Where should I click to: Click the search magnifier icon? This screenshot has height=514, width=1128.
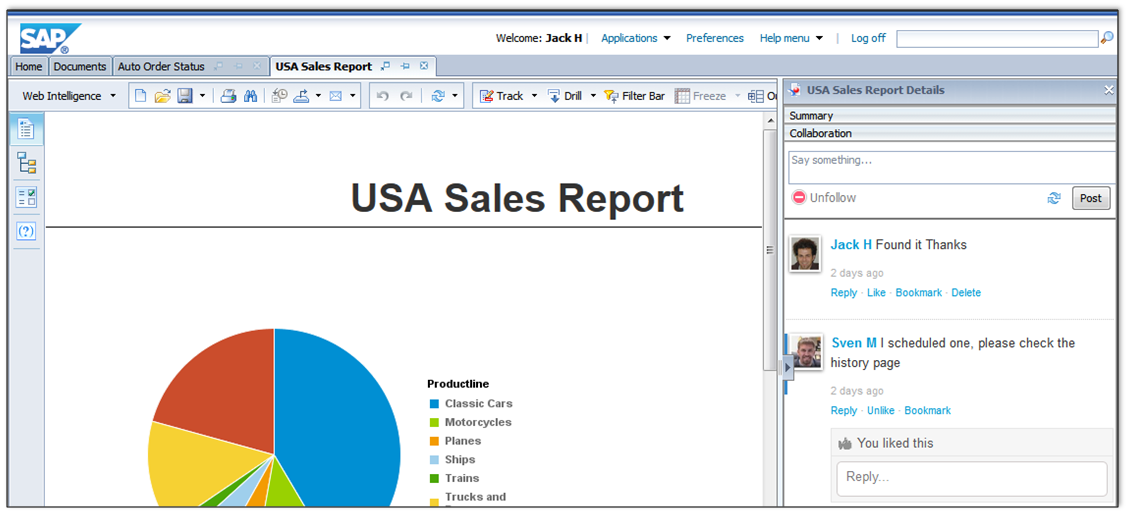(1107, 38)
